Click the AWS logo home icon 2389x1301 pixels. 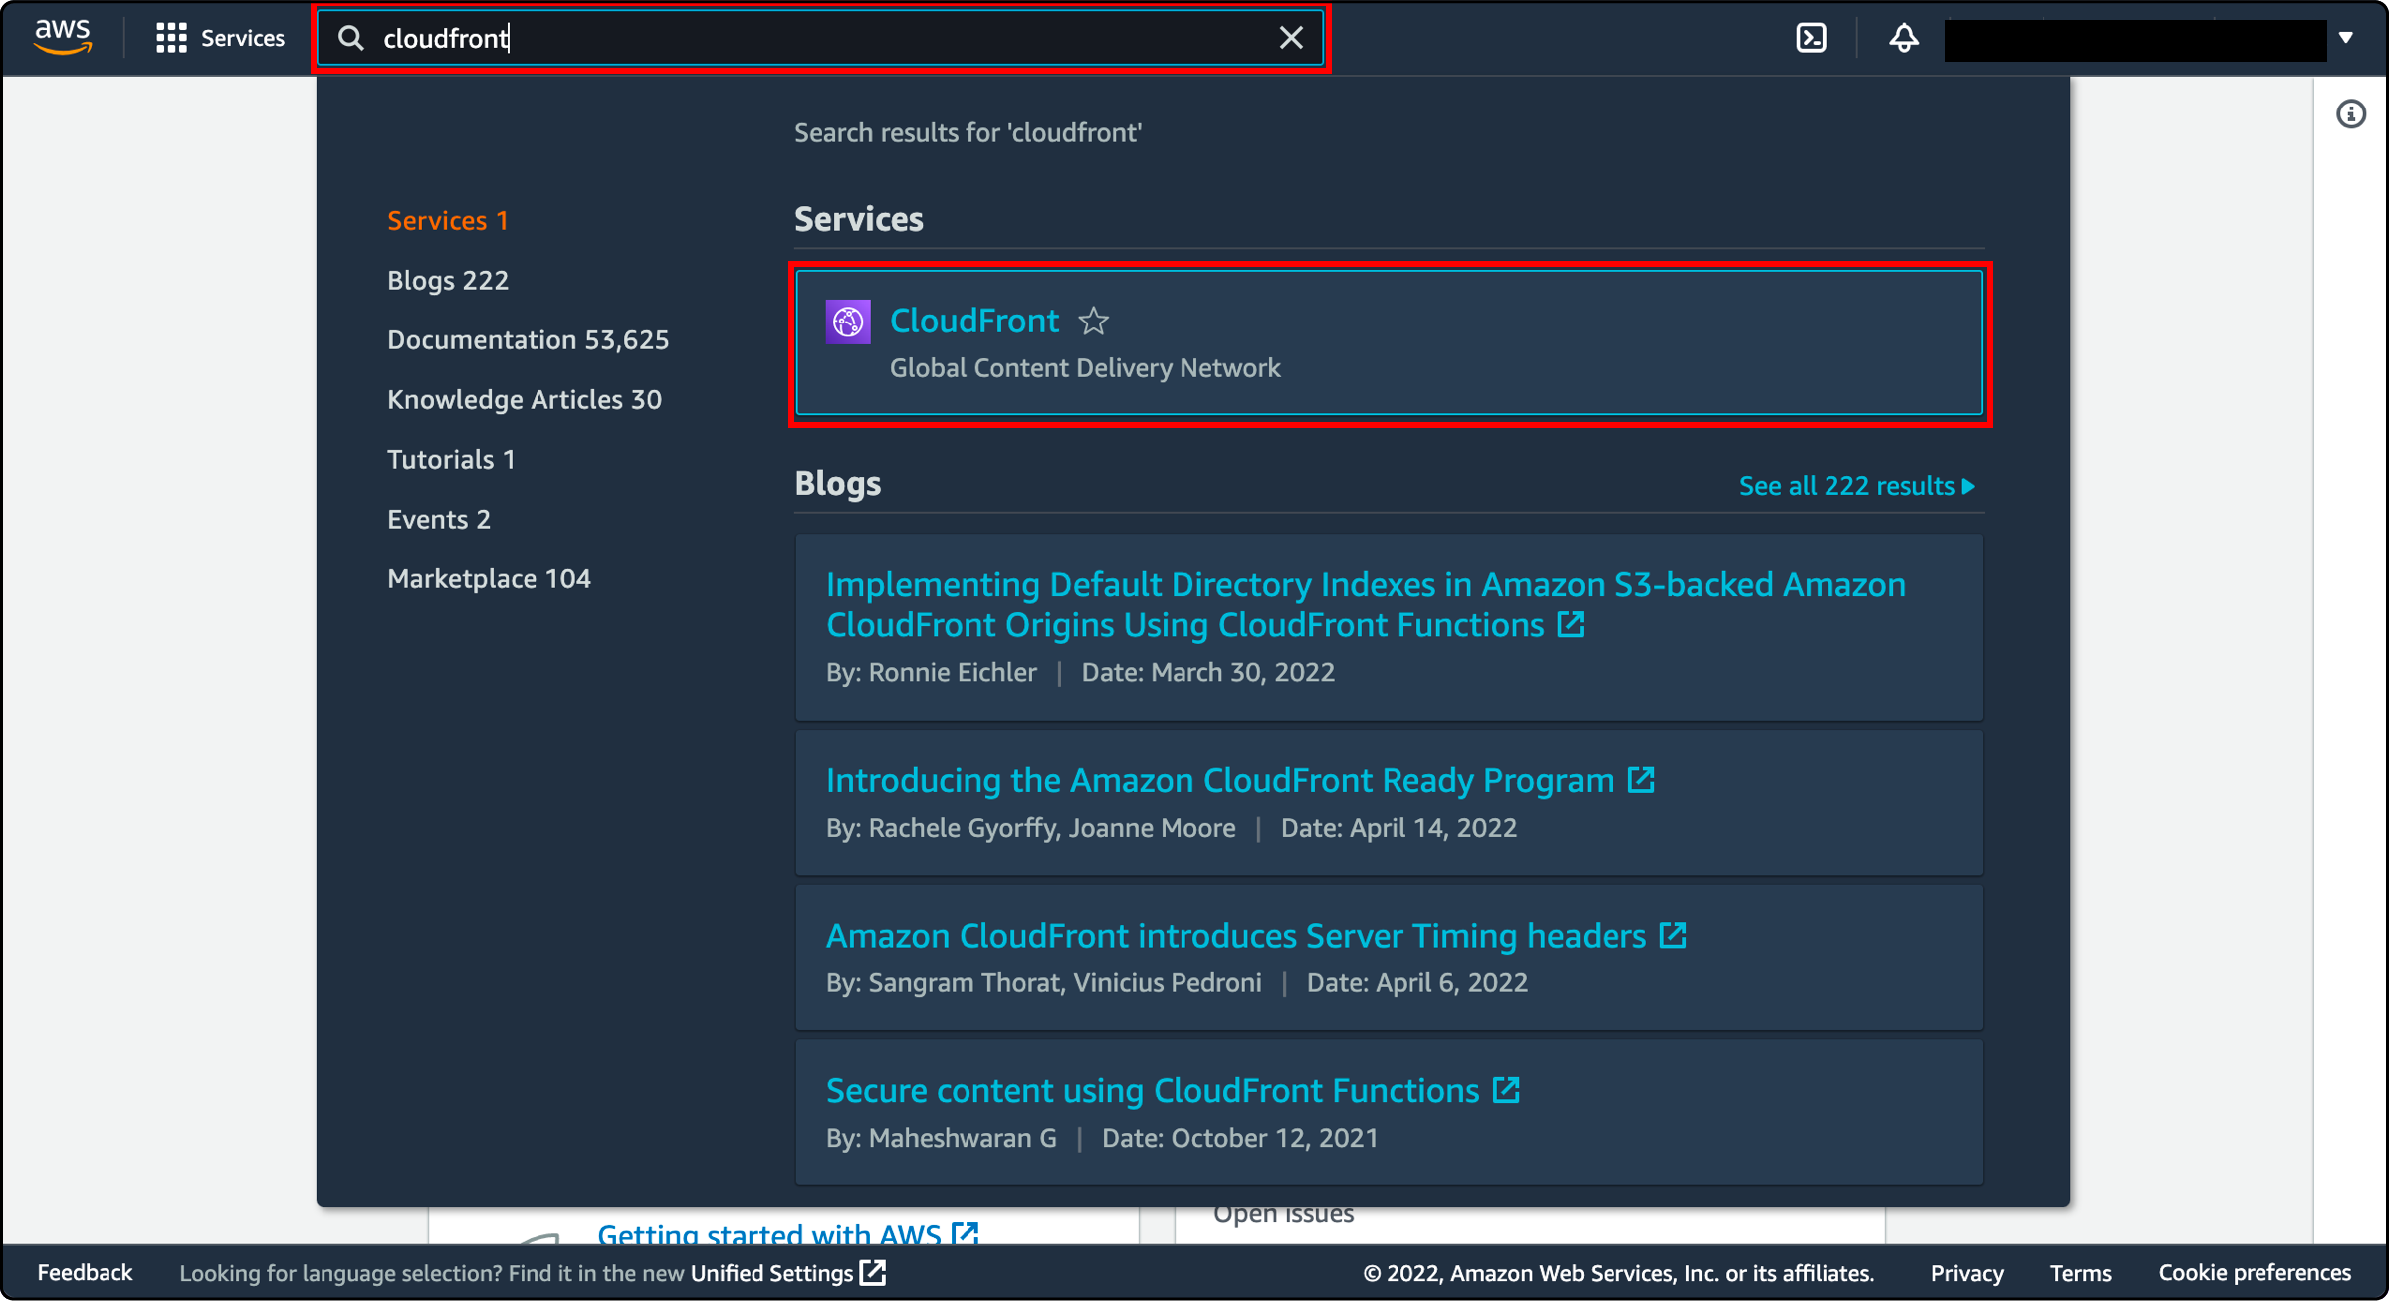coord(63,37)
